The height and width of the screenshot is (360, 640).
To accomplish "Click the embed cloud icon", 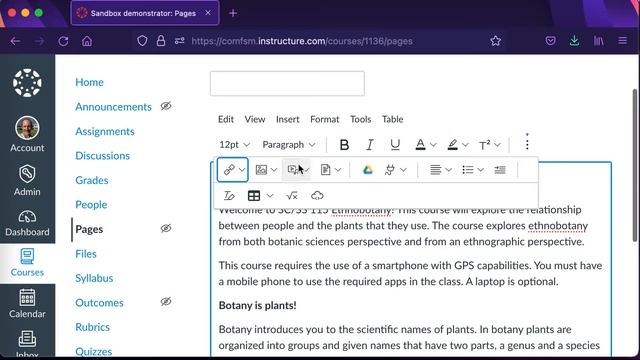I will (x=317, y=196).
